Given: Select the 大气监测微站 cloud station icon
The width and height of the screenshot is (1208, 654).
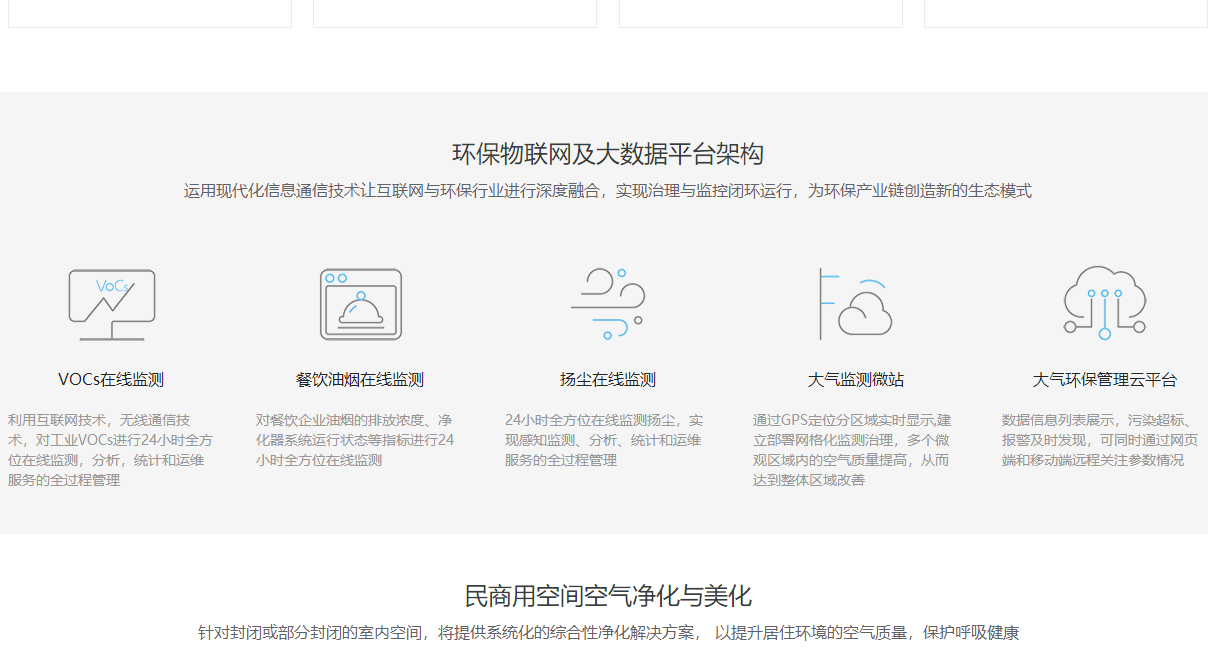Looking at the screenshot, I should point(855,302).
